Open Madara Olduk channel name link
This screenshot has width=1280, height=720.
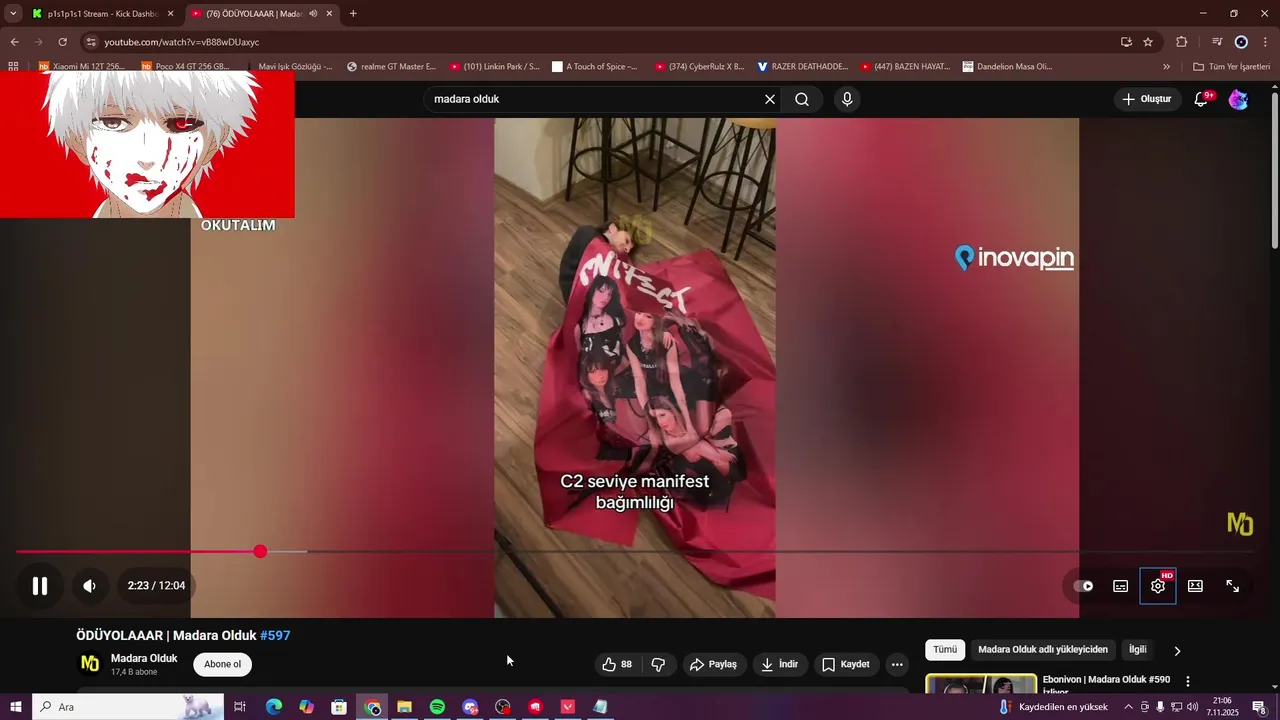(144, 658)
